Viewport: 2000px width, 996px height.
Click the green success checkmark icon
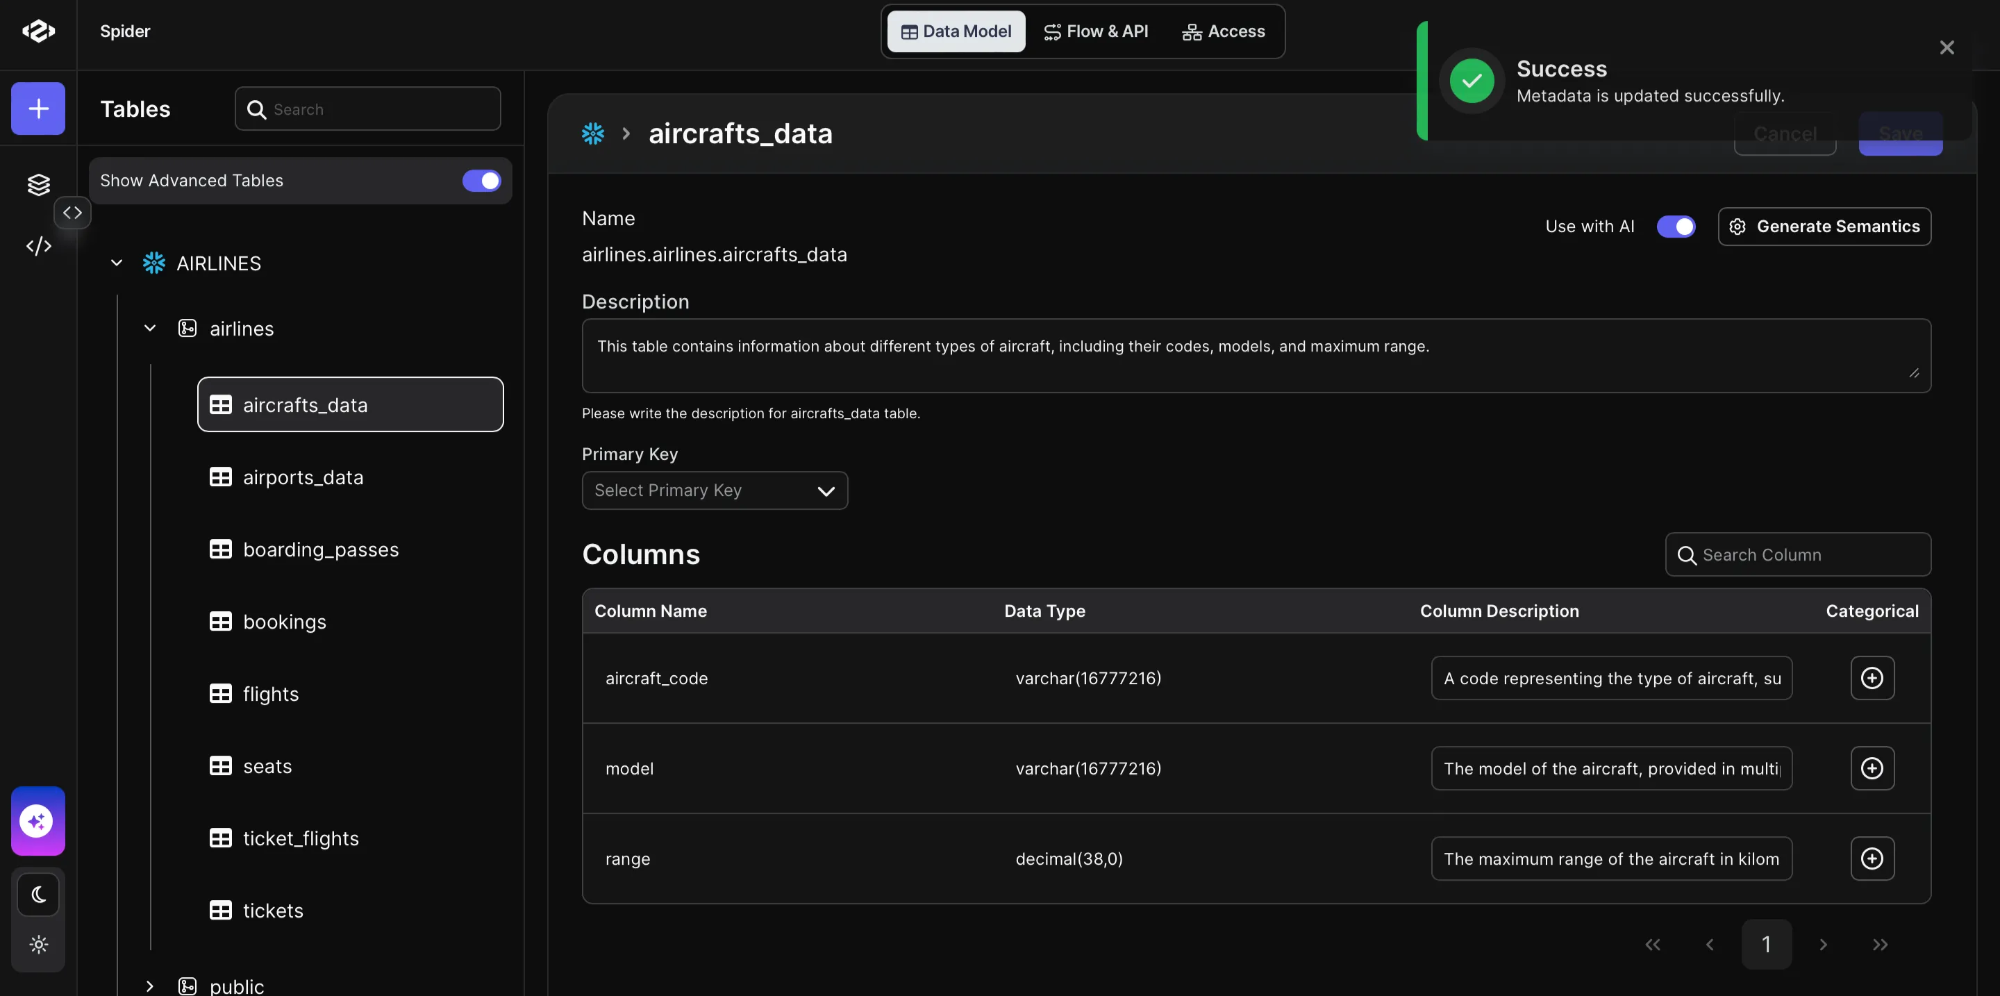pos(1472,81)
